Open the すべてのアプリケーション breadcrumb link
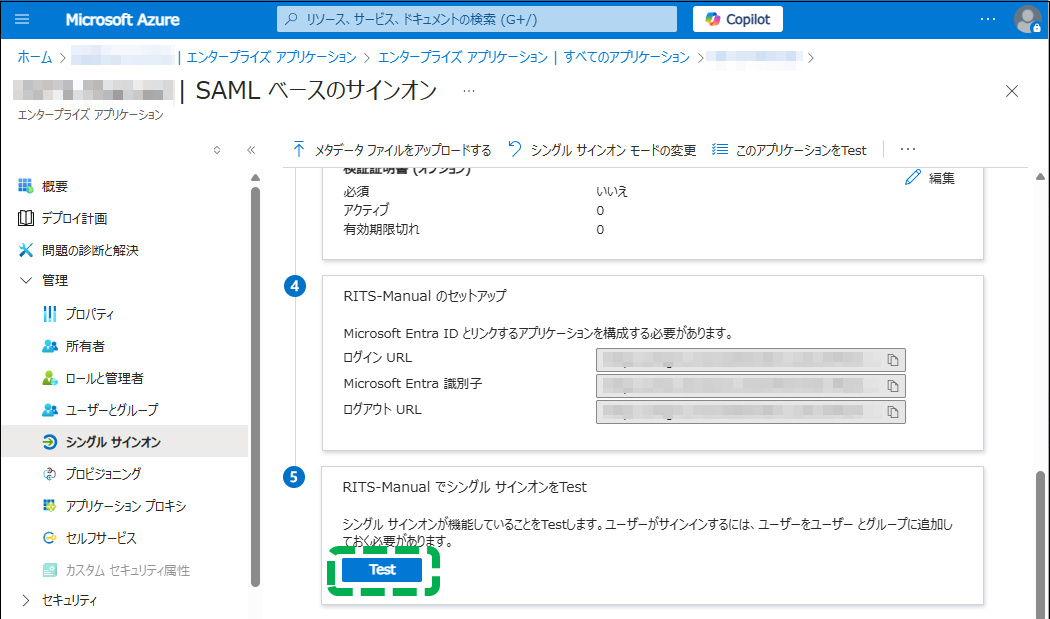The width and height of the screenshot is (1050, 619). coord(626,58)
